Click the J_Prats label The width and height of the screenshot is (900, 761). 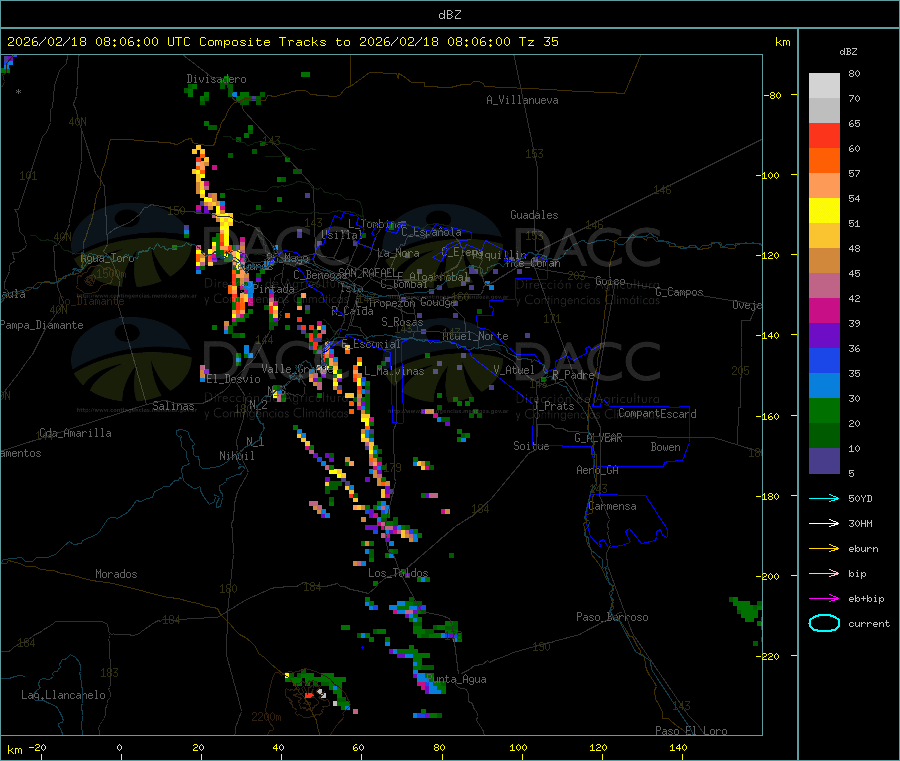553,405
